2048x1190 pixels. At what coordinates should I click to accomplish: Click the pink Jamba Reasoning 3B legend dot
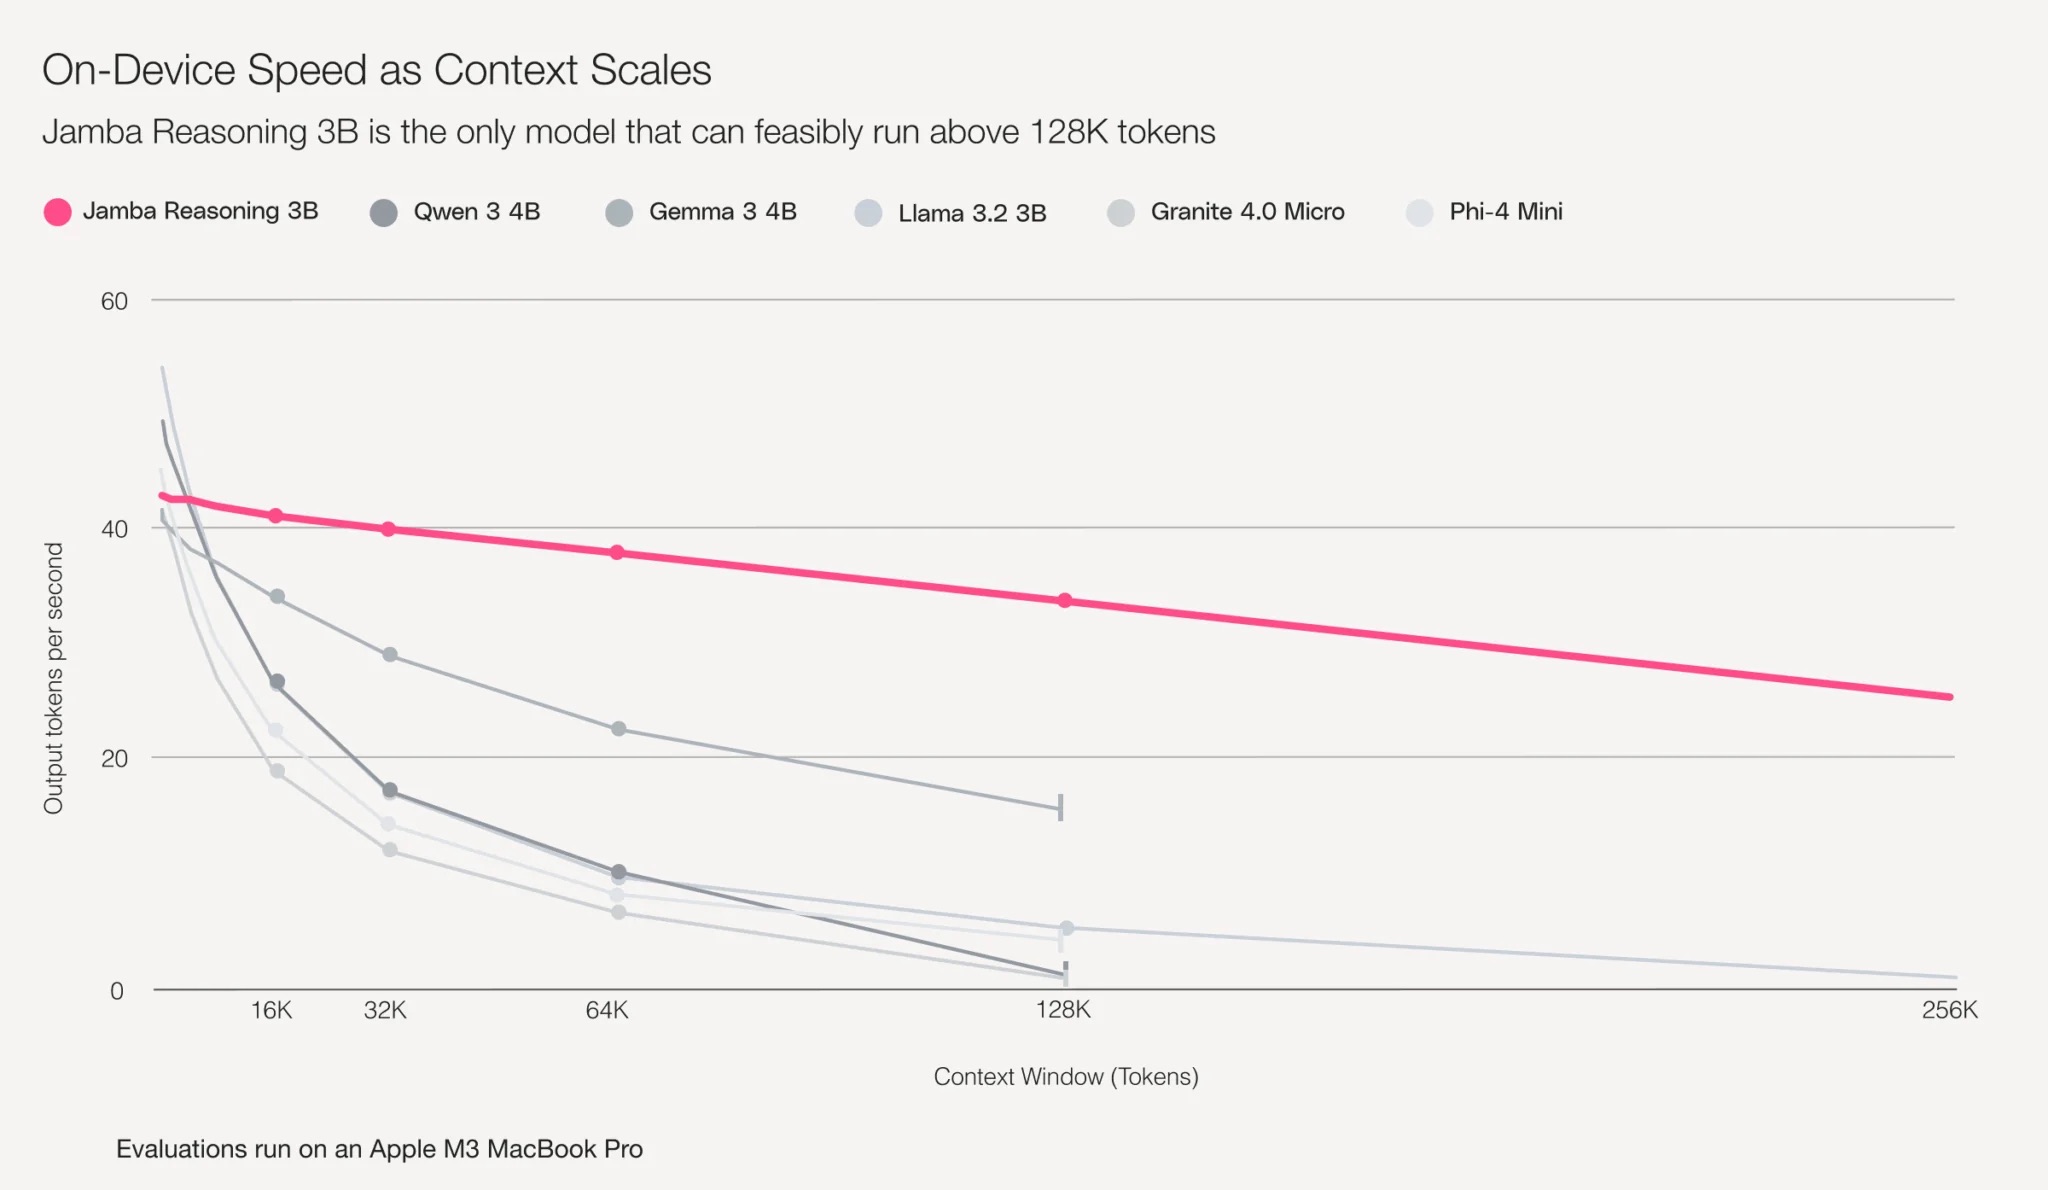tap(58, 212)
